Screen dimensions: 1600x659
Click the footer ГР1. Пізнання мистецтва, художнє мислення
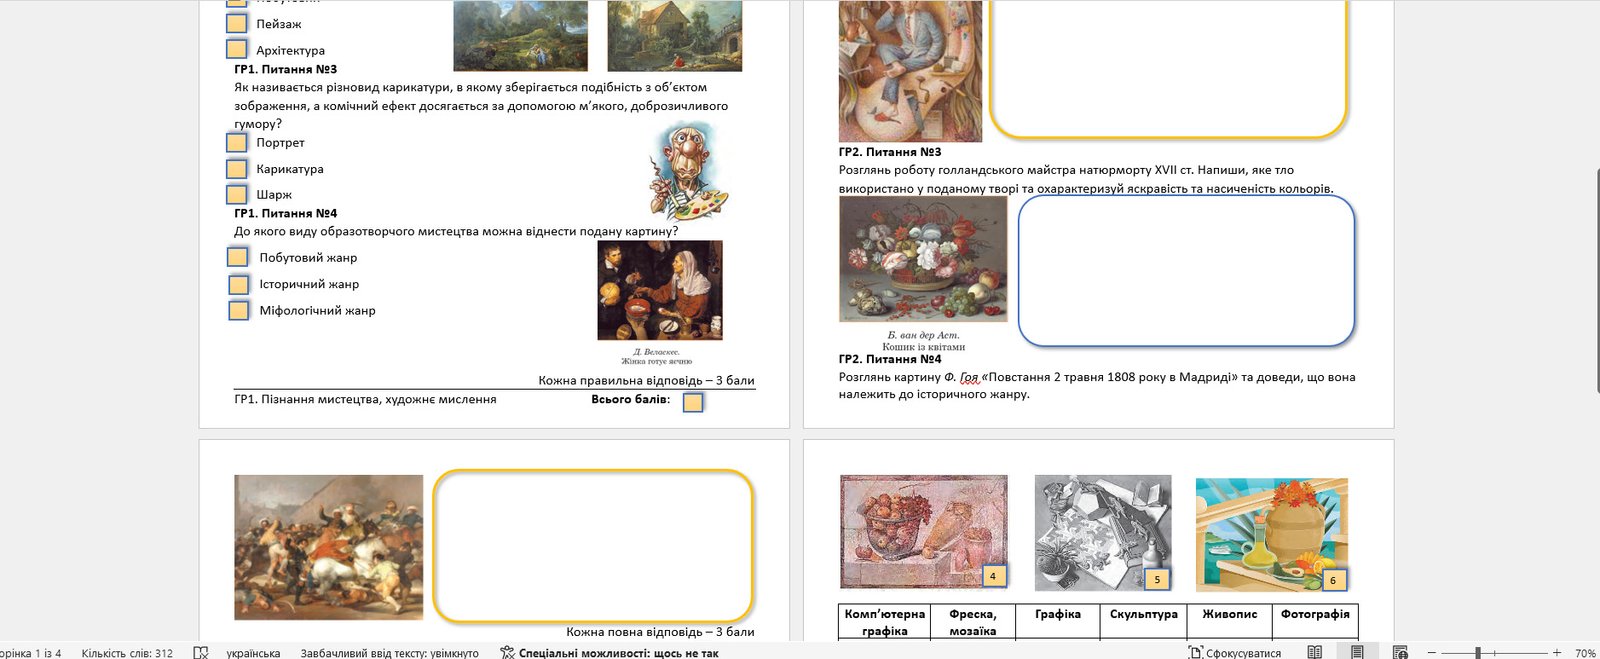[x=365, y=399]
